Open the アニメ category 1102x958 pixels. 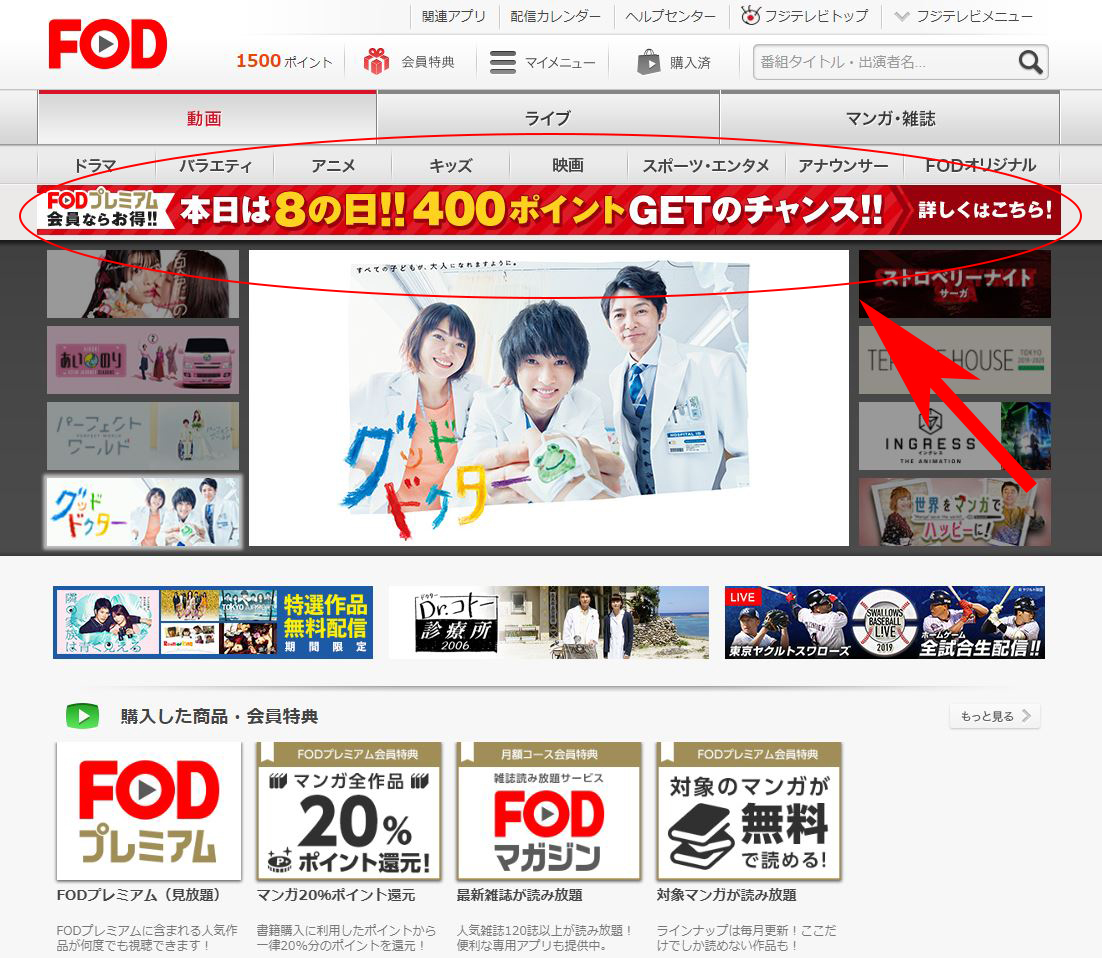tap(332, 166)
